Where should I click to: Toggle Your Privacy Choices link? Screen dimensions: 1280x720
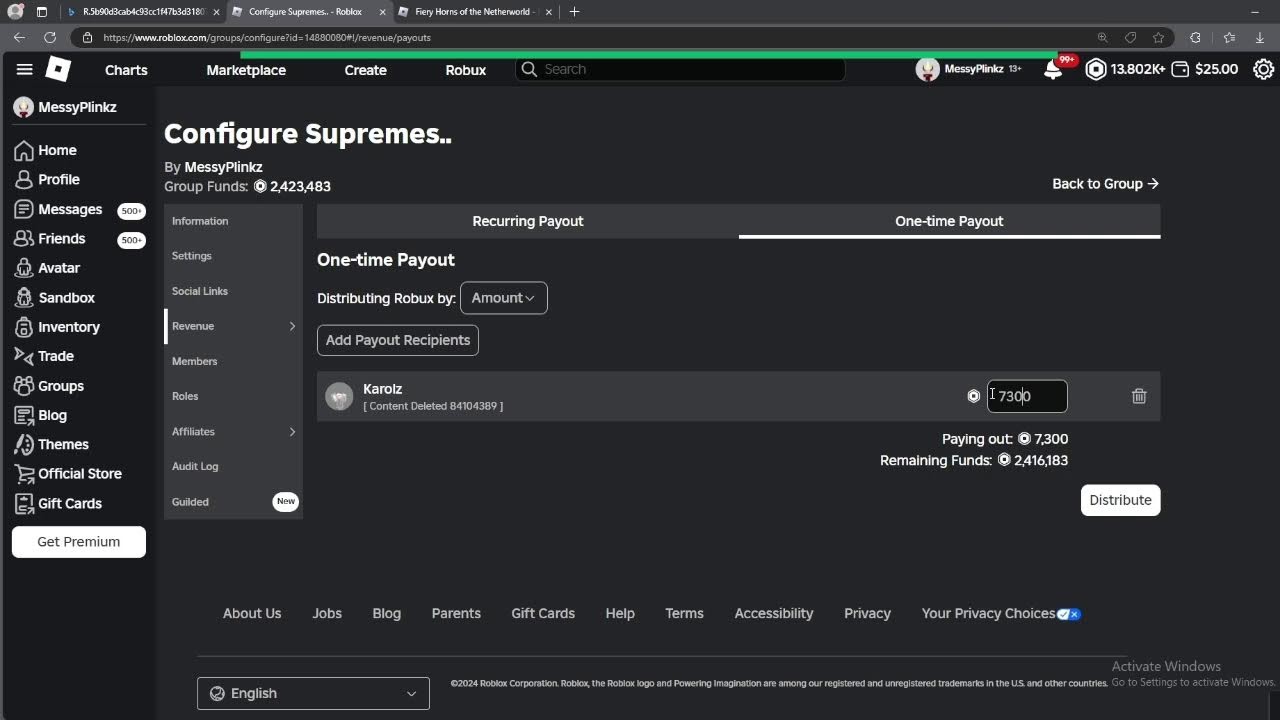click(1001, 613)
